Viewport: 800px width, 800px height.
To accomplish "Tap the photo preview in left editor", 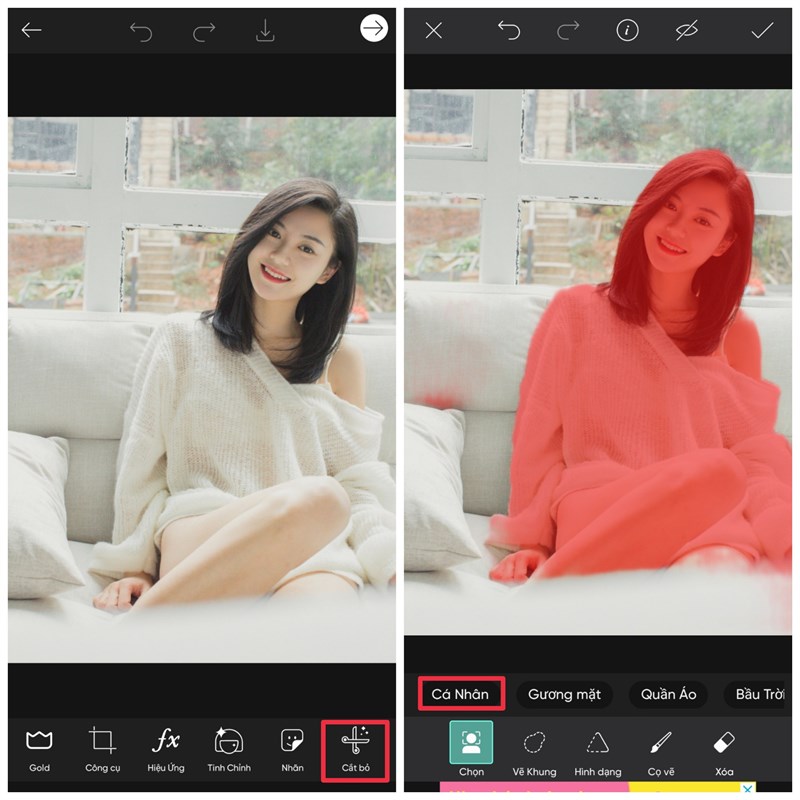I will point(202,390).
